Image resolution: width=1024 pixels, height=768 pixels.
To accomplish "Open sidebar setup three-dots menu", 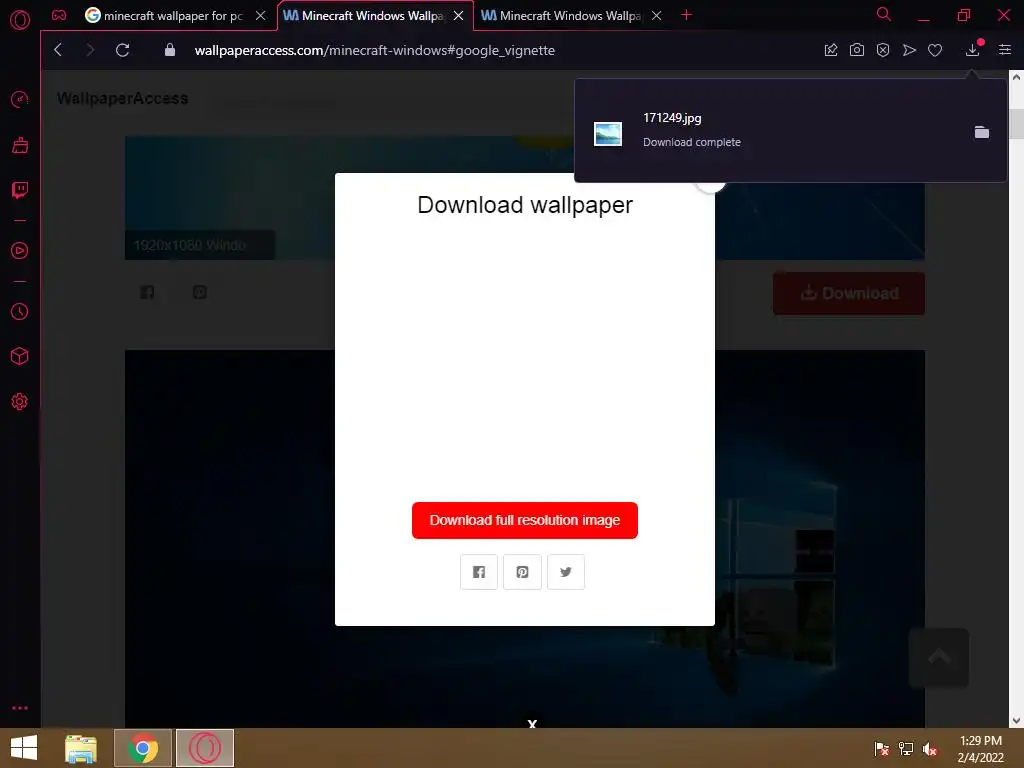I will point(20,708).
